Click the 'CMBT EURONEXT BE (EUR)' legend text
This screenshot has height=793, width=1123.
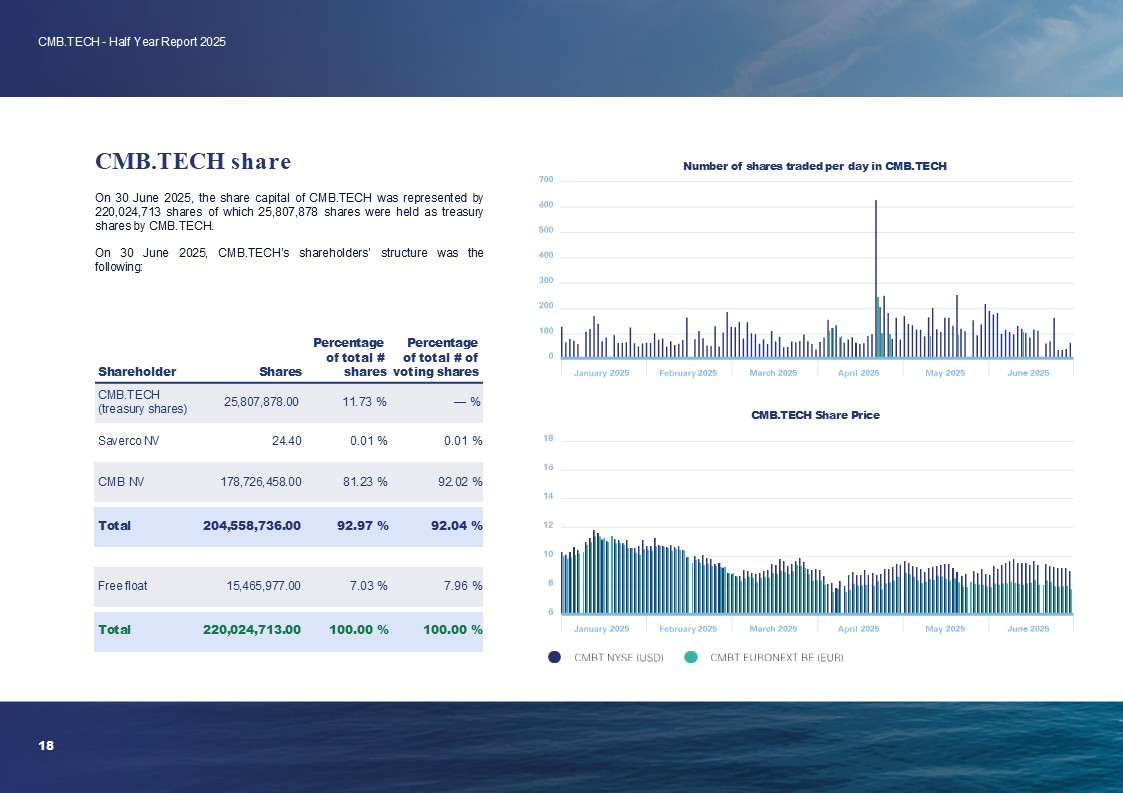point(776,657)
